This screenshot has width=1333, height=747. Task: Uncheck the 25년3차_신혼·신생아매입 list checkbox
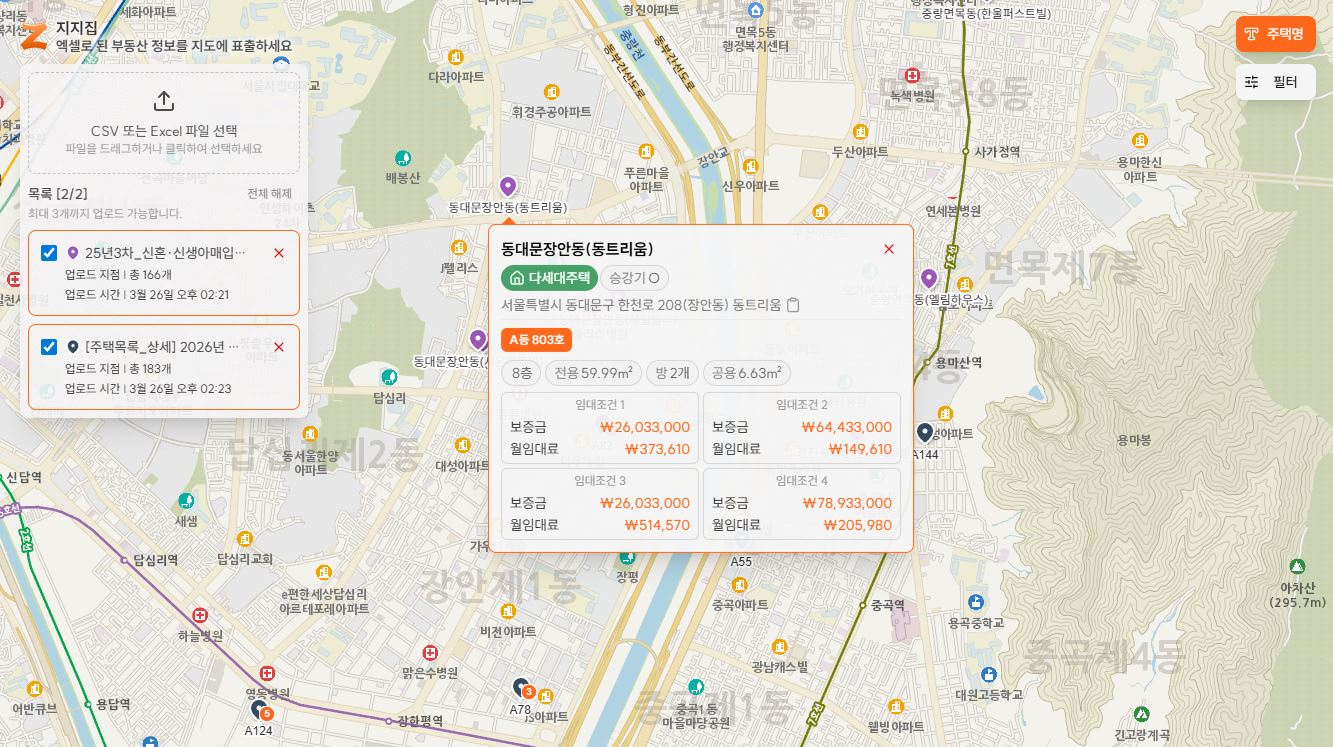click(48, 252)
